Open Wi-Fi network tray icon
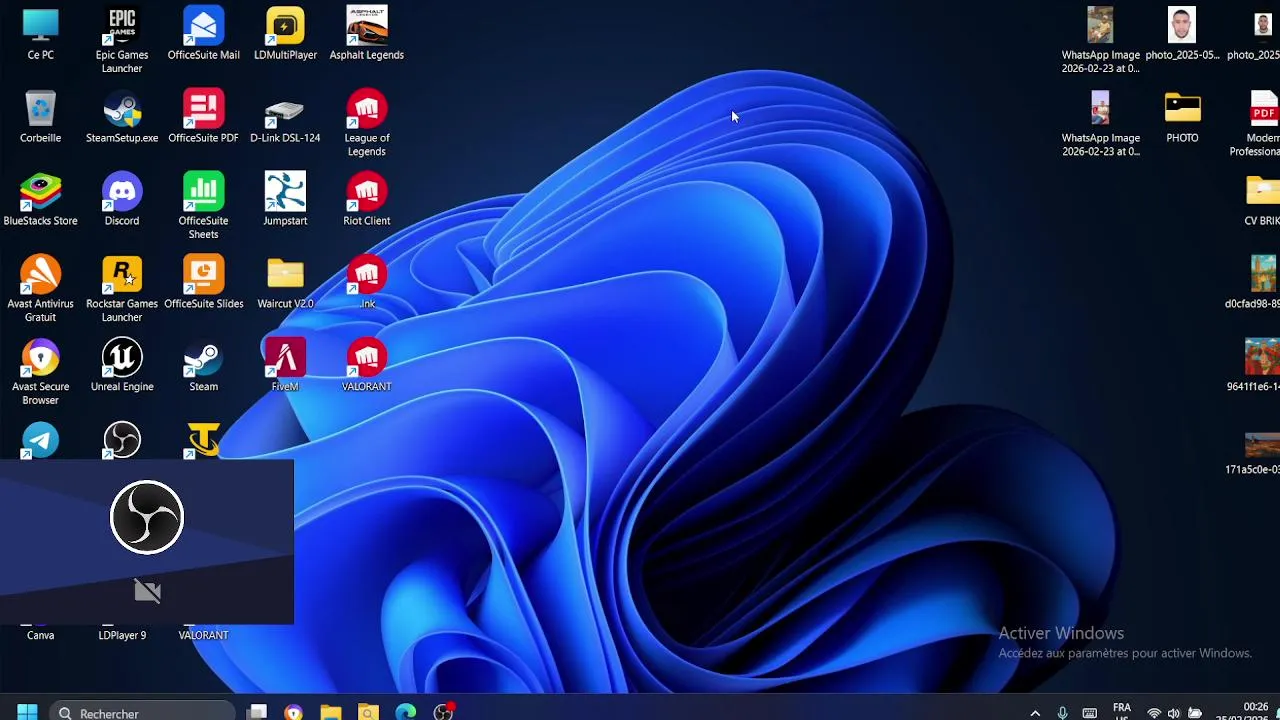Viewport: 1280px width, 720px height. tap(1154, 713)
